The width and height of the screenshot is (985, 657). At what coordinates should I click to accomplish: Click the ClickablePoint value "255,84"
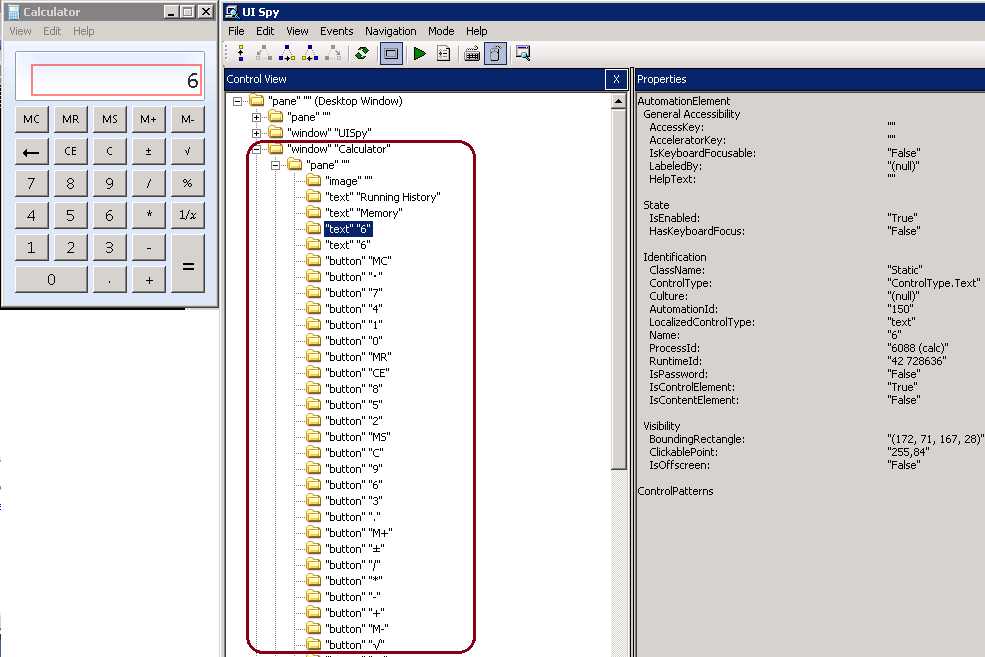pos(908,452)
